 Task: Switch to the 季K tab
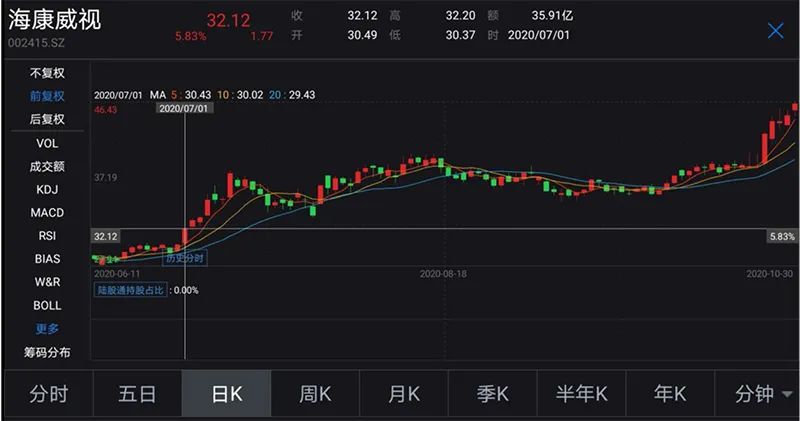493,394
